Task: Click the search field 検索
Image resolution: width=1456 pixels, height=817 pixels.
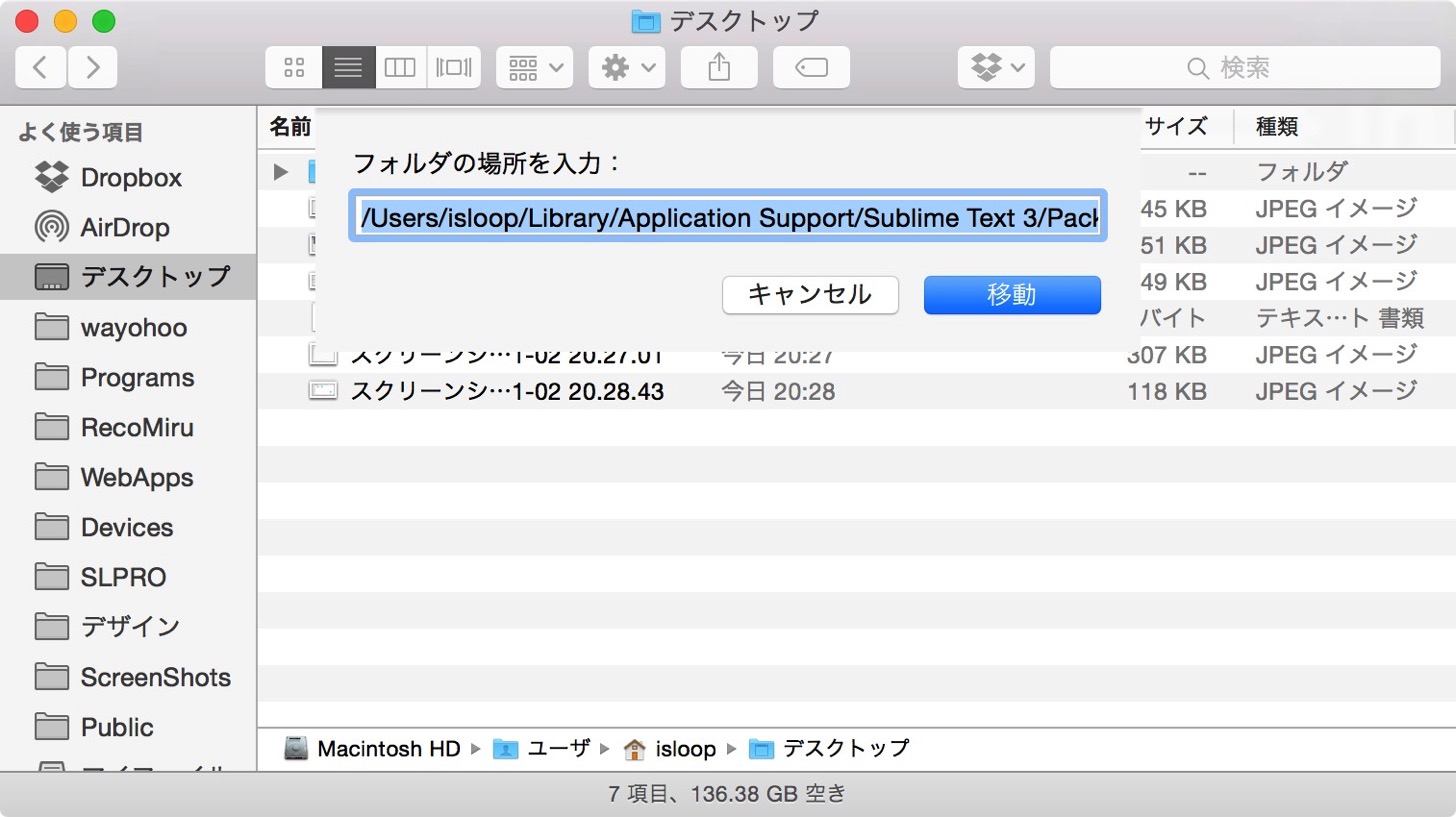Action: (1245, 68)
